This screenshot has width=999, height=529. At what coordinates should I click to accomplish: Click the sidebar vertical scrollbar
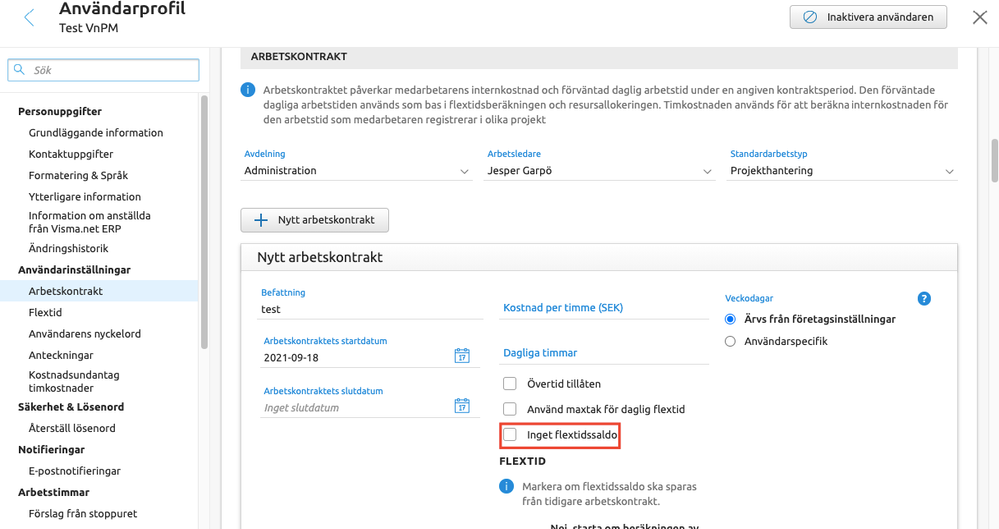coord(204,222)
